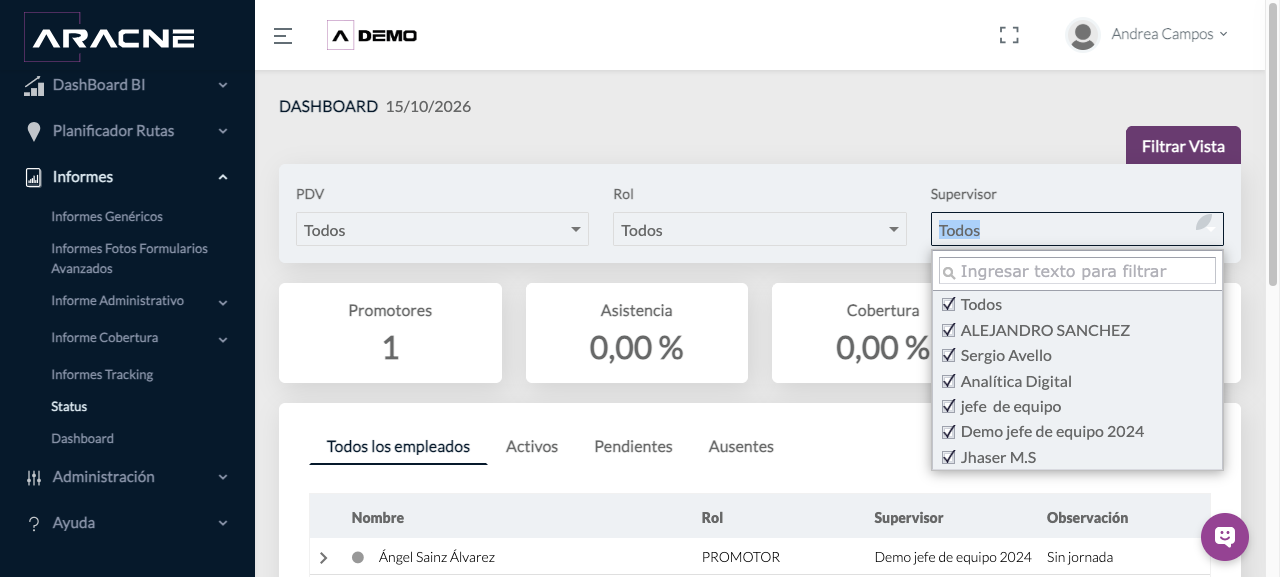This screenshot has height=577, width=1280.
Task: Uncheck Analítica Digital checkbox
Action: pyautogui.click(x=949, y=381)
